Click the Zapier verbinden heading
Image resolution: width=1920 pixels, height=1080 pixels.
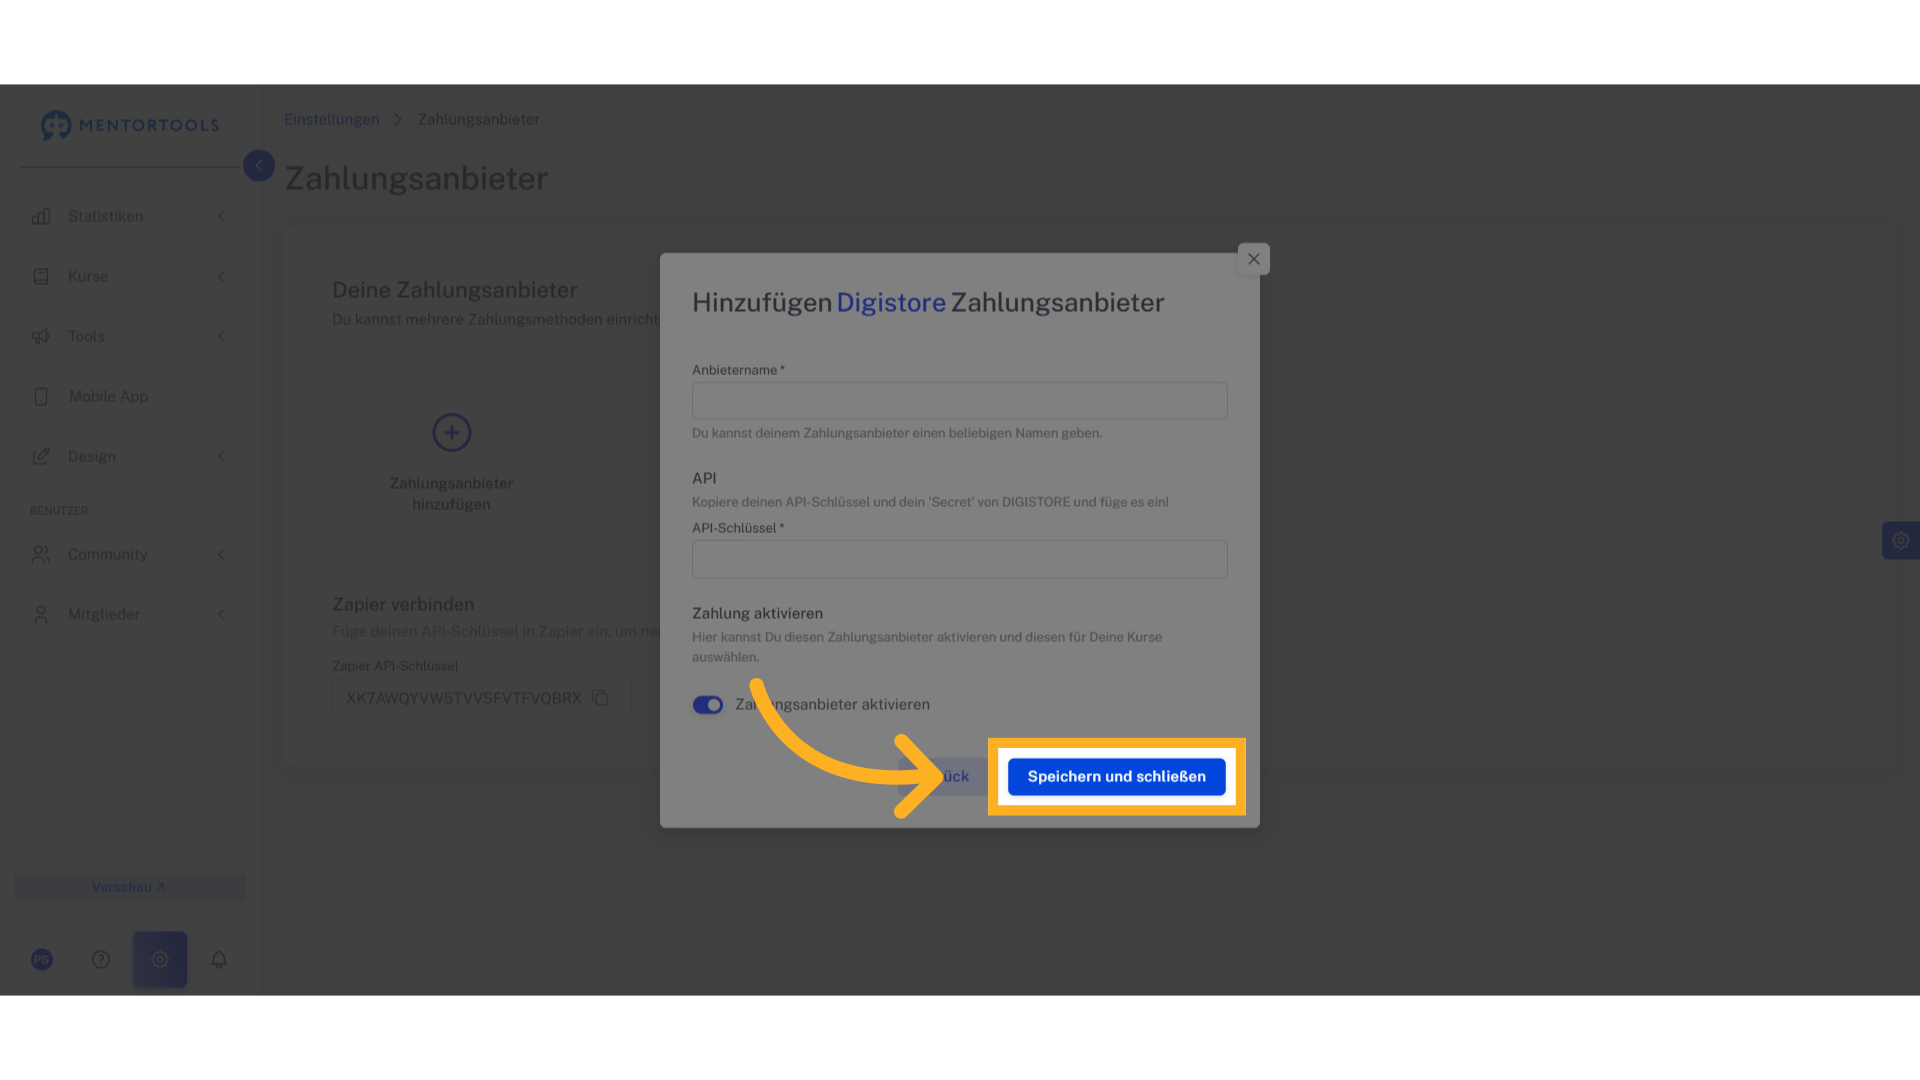tap(403, 605)
